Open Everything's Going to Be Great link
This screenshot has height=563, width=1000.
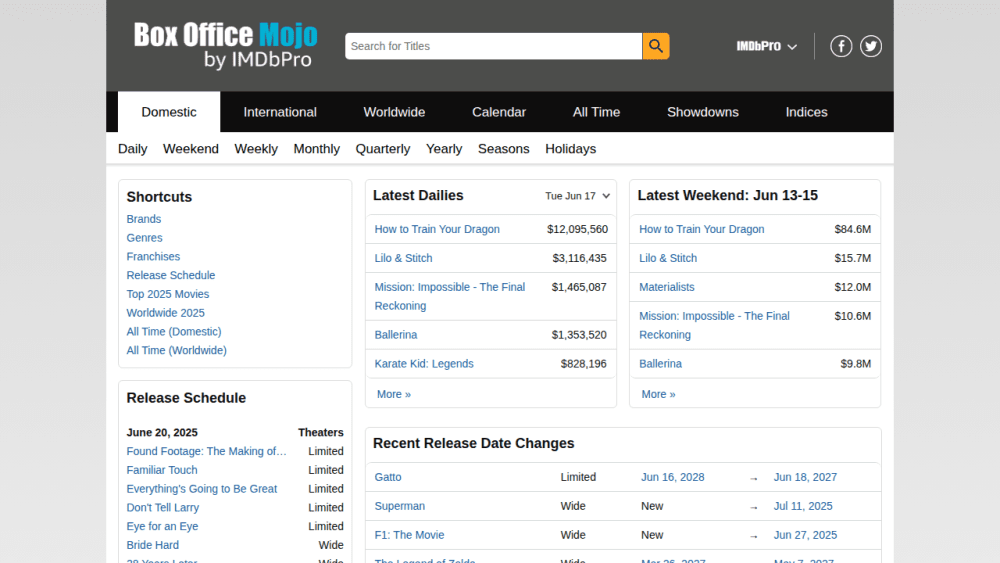[202, 489]
